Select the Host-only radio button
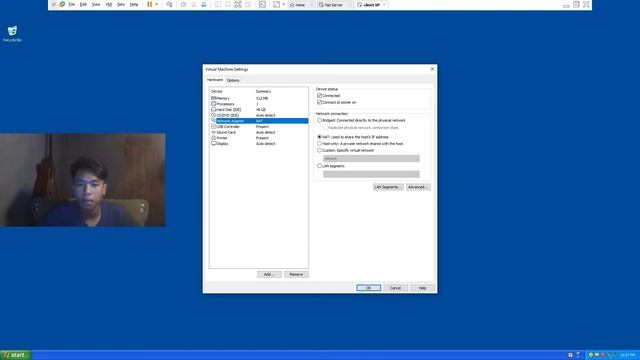 (x=320, y=144)
